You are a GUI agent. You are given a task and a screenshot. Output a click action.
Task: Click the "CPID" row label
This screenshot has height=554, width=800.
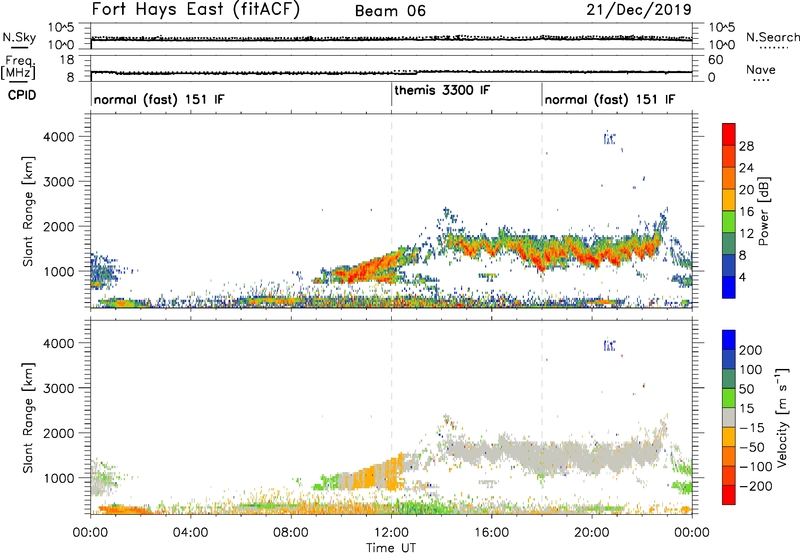pos(22,95)
